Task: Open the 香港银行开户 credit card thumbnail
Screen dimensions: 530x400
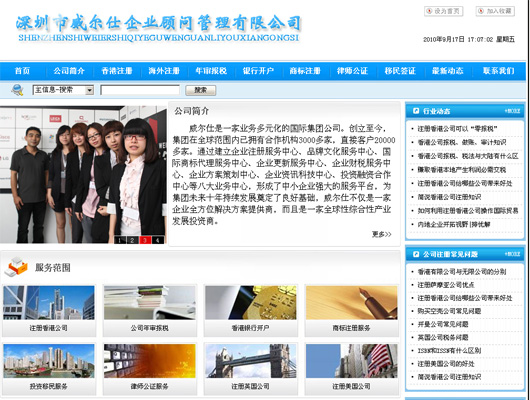Action: pos(250,303)
